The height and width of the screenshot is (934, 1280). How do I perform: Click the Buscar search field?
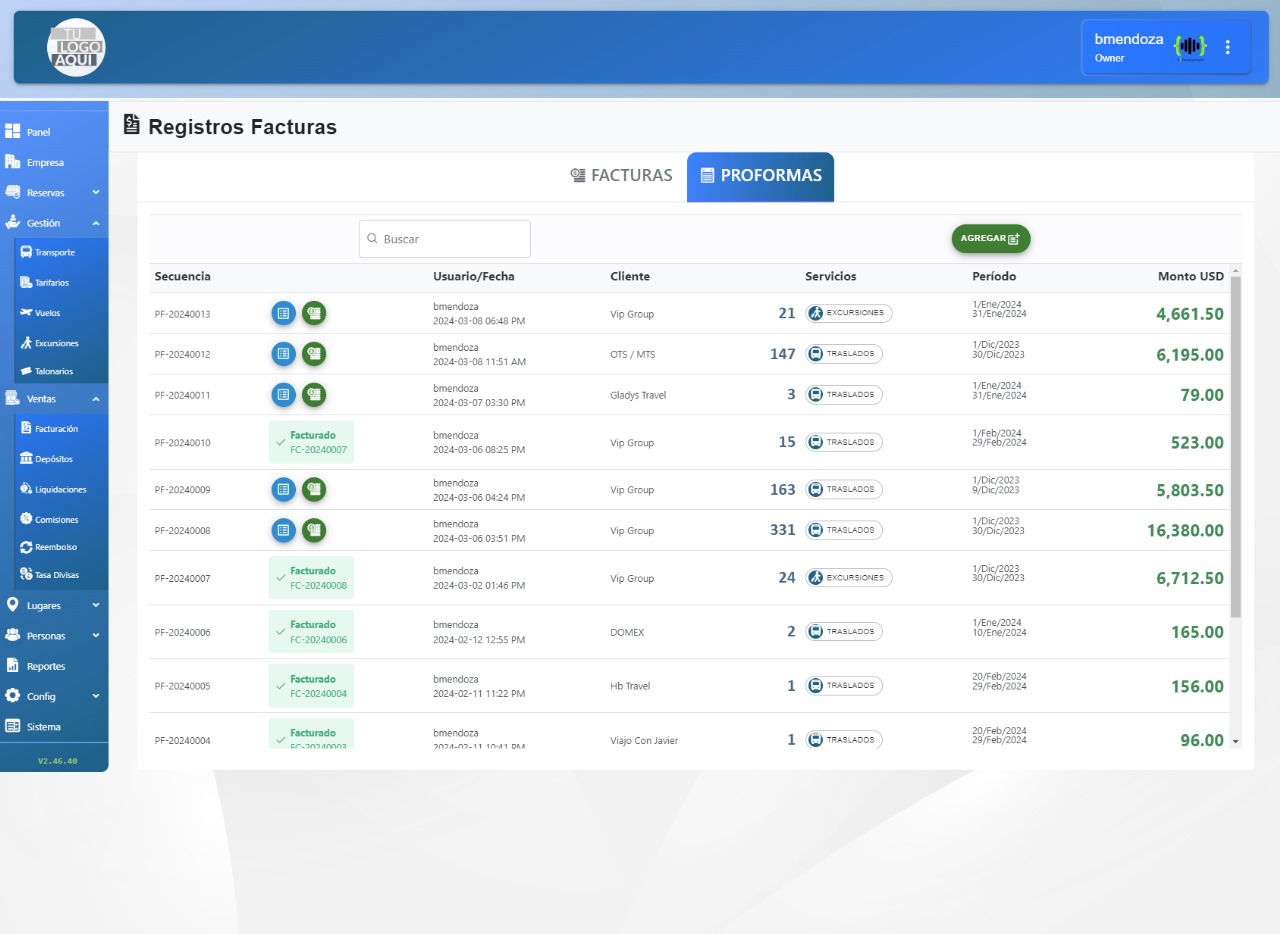coord(445,239)
